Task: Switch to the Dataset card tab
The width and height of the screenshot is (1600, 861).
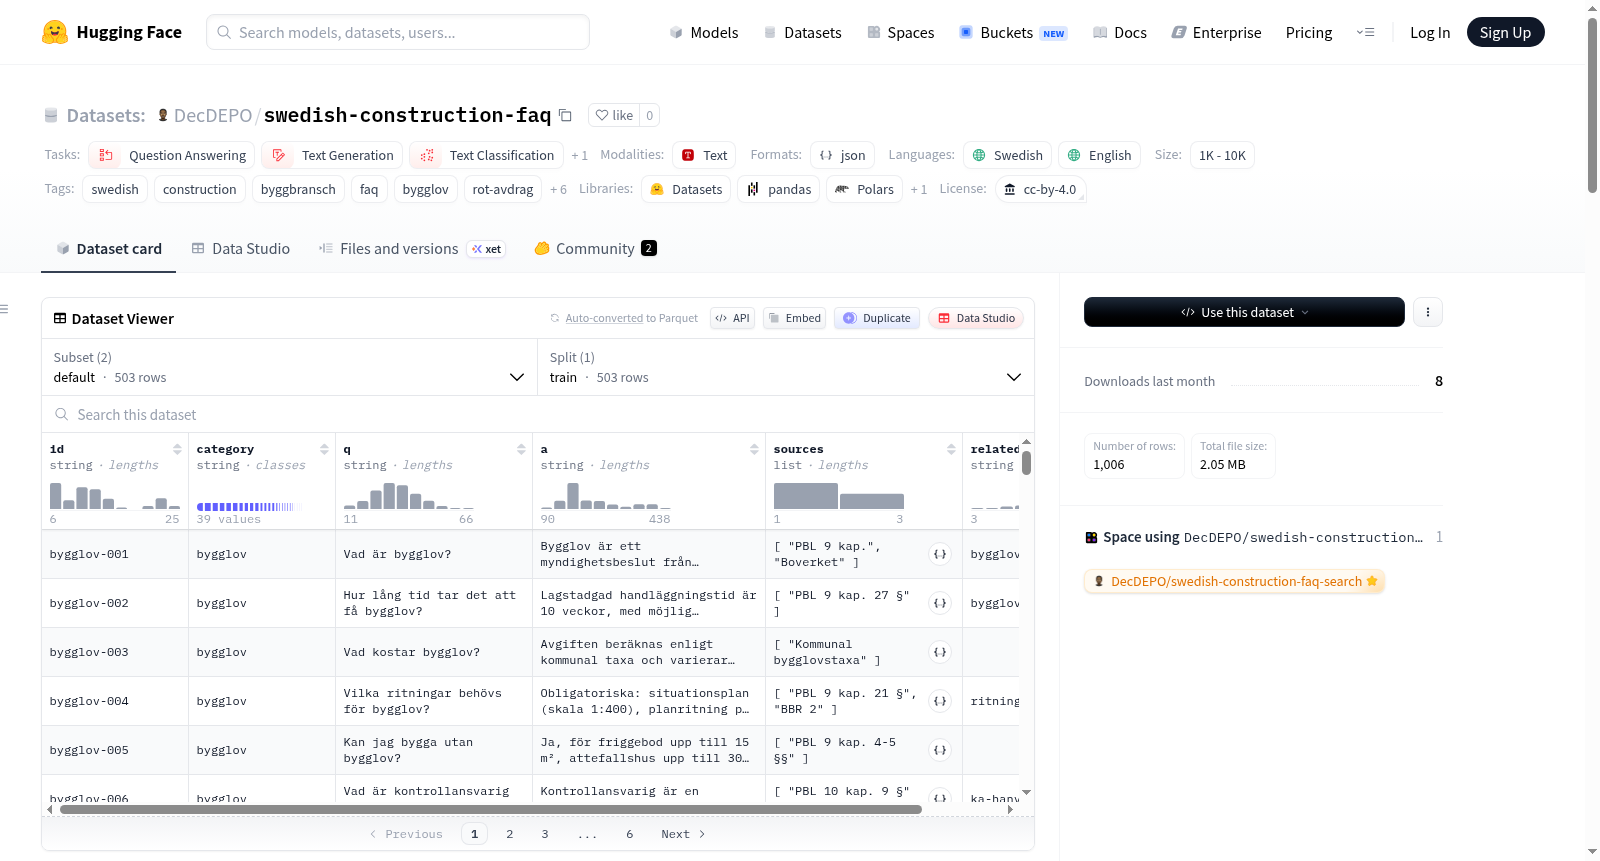Action: (x=109, y=249)
